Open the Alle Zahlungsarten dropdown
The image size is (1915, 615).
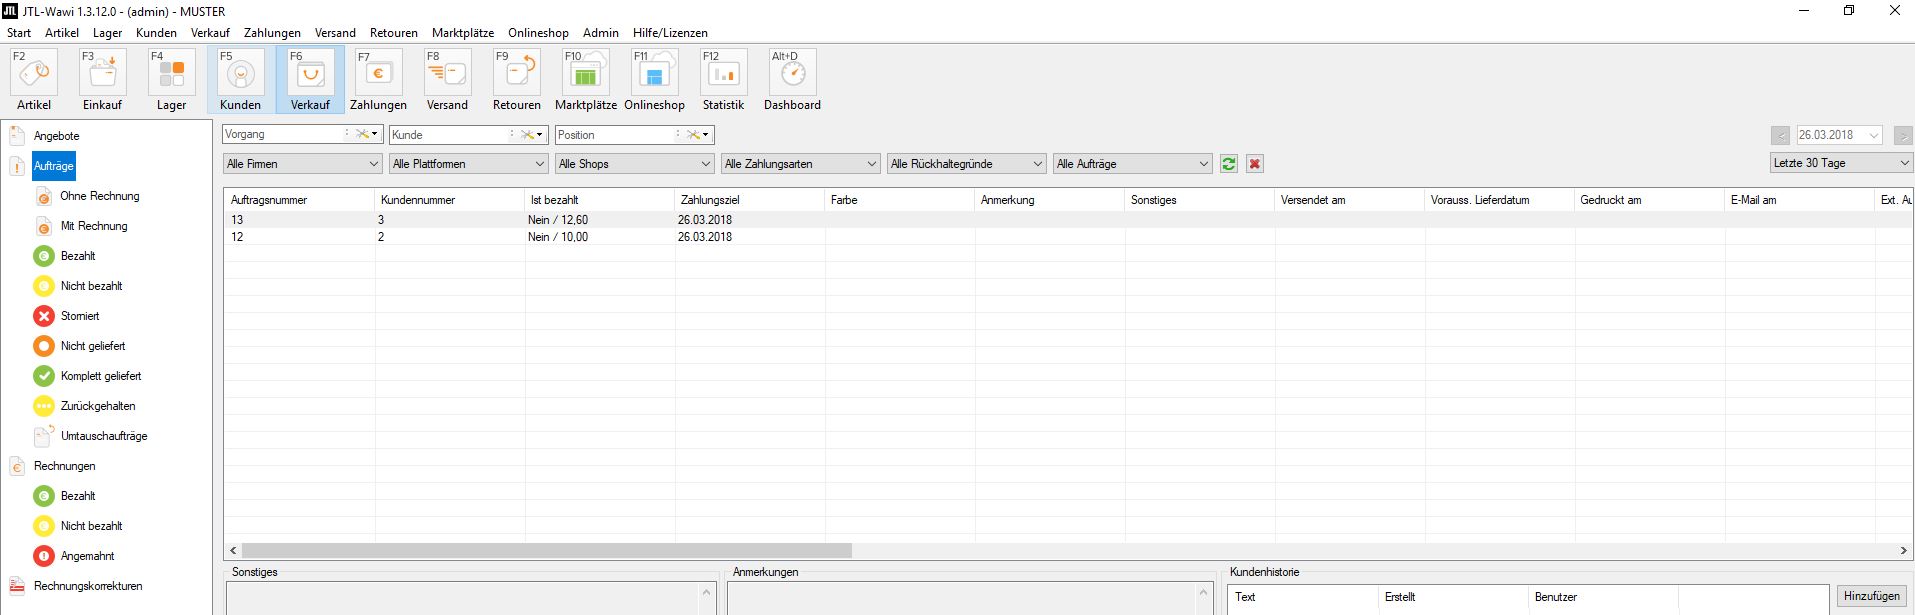coord(800,164)
